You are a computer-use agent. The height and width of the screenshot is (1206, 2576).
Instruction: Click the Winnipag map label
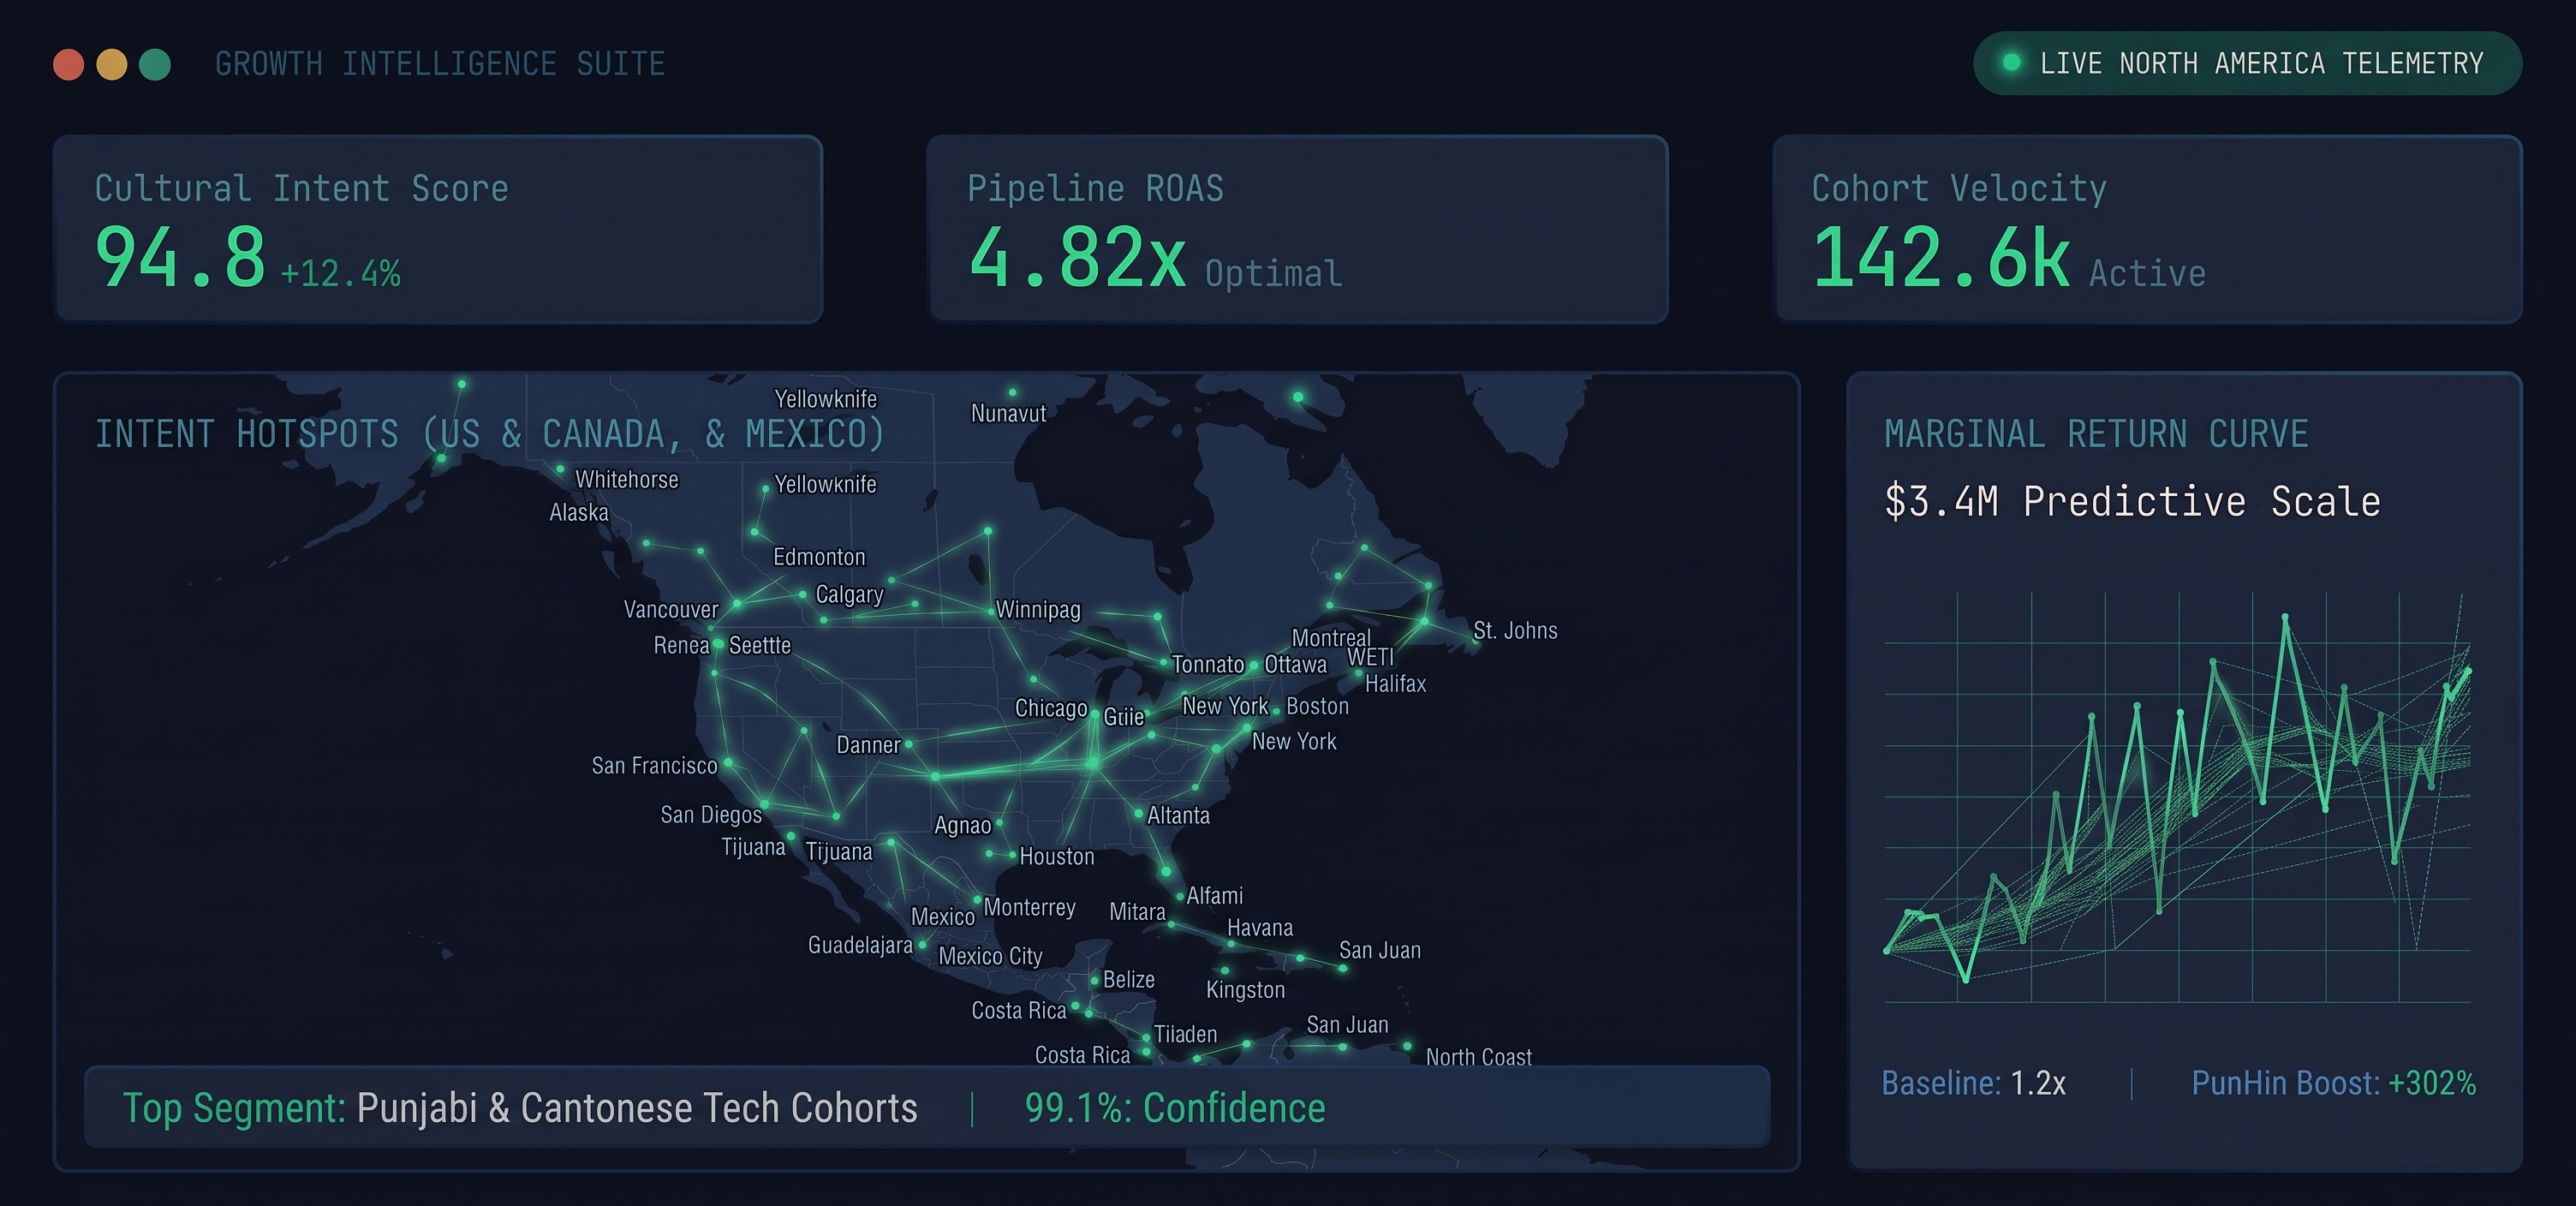[1038, 609]
